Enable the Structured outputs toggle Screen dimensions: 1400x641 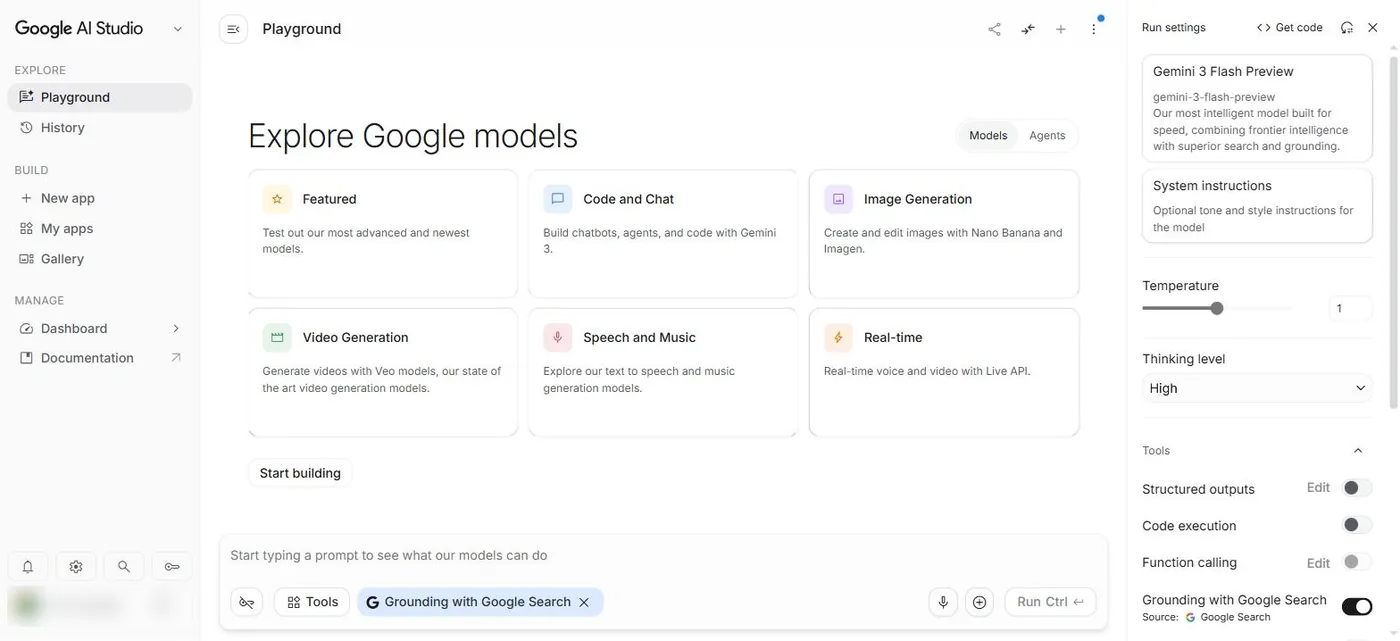tap(1357, 488)
